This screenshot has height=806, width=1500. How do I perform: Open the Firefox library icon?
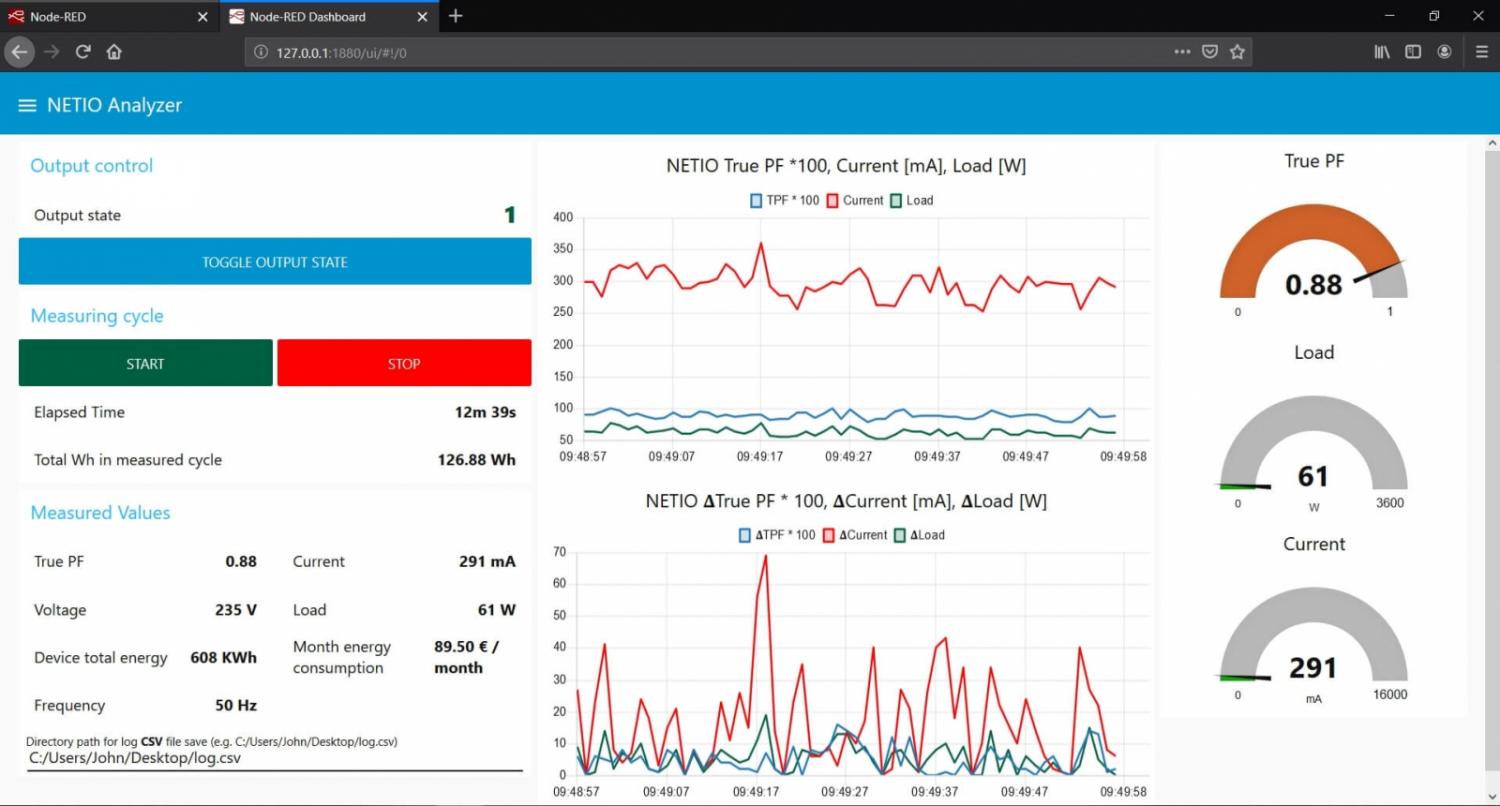coord(1382,52)
